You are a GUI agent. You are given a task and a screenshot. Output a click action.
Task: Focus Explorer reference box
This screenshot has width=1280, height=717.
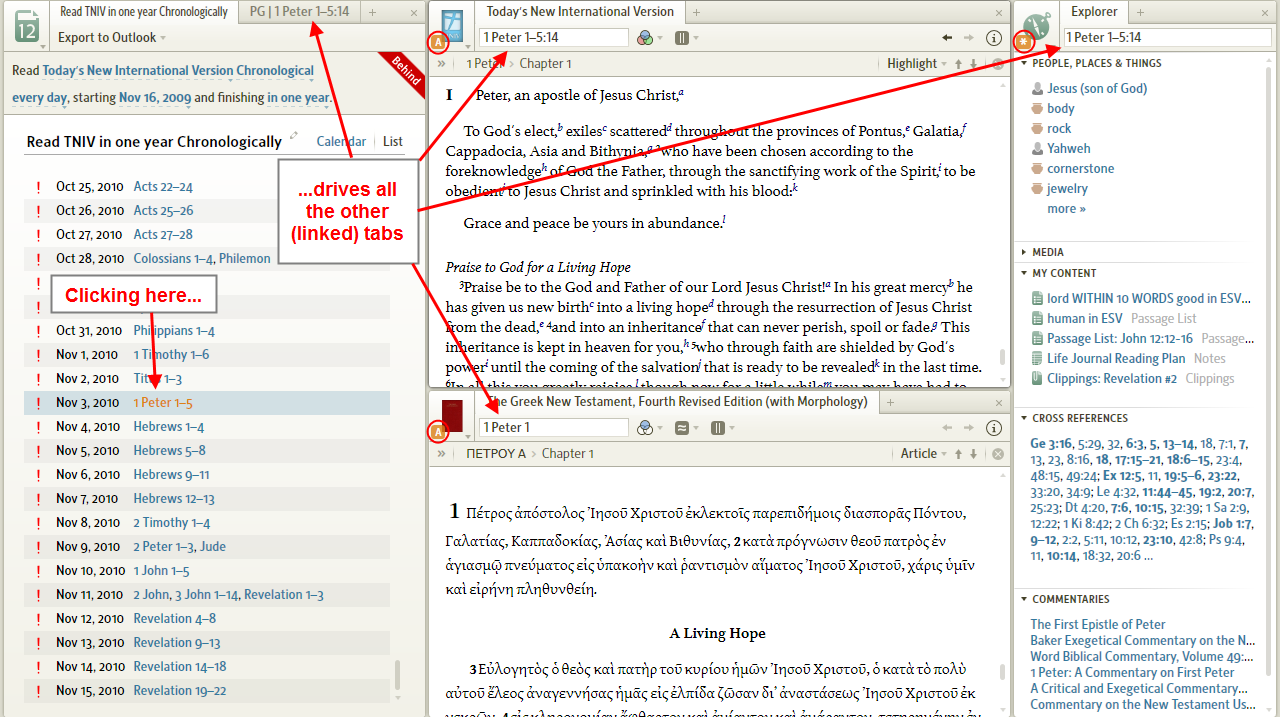tap(1167, 37)
